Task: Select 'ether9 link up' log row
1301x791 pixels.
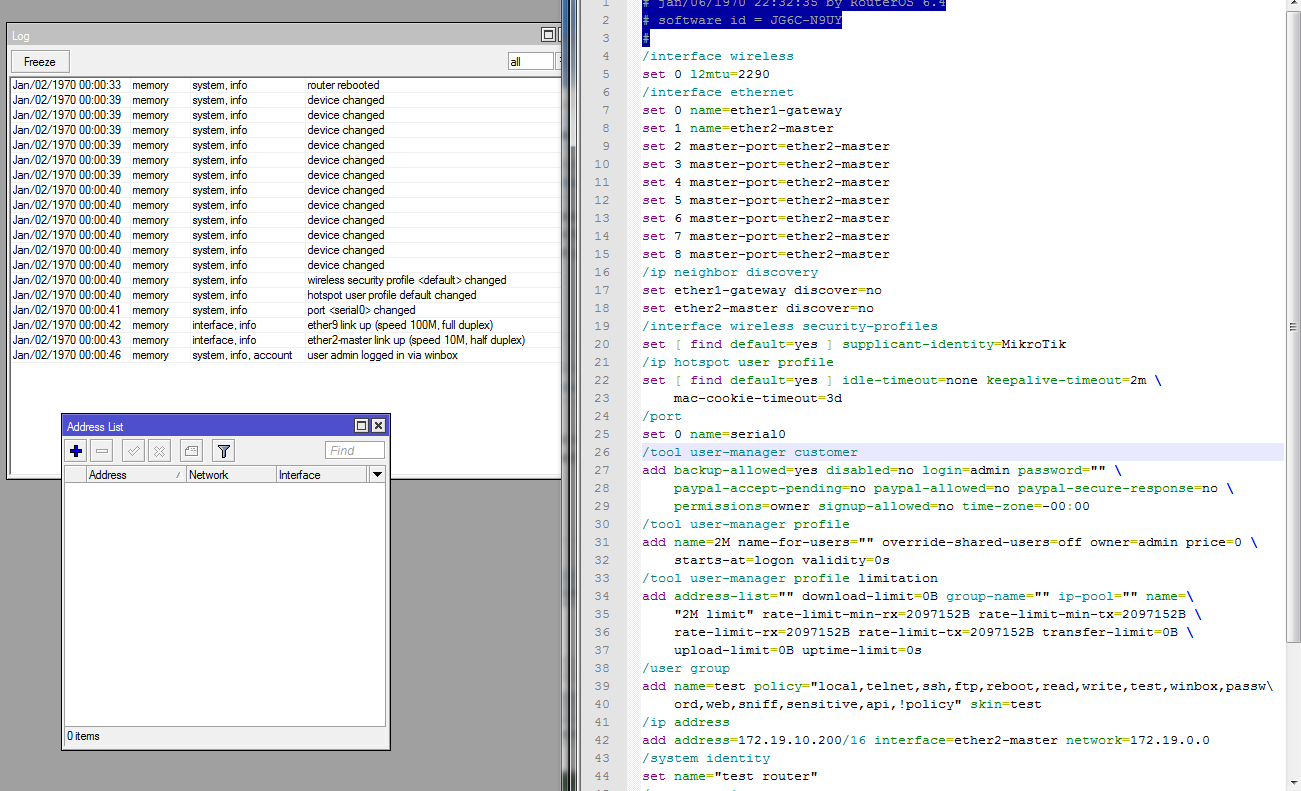Action: coord(285,325)
